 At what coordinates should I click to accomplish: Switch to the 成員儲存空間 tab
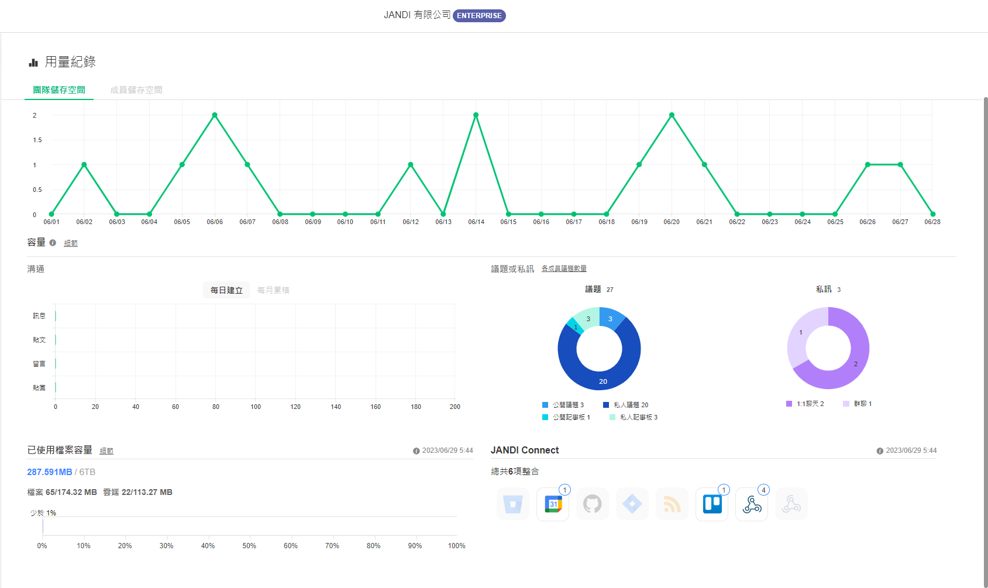[136, 90]
